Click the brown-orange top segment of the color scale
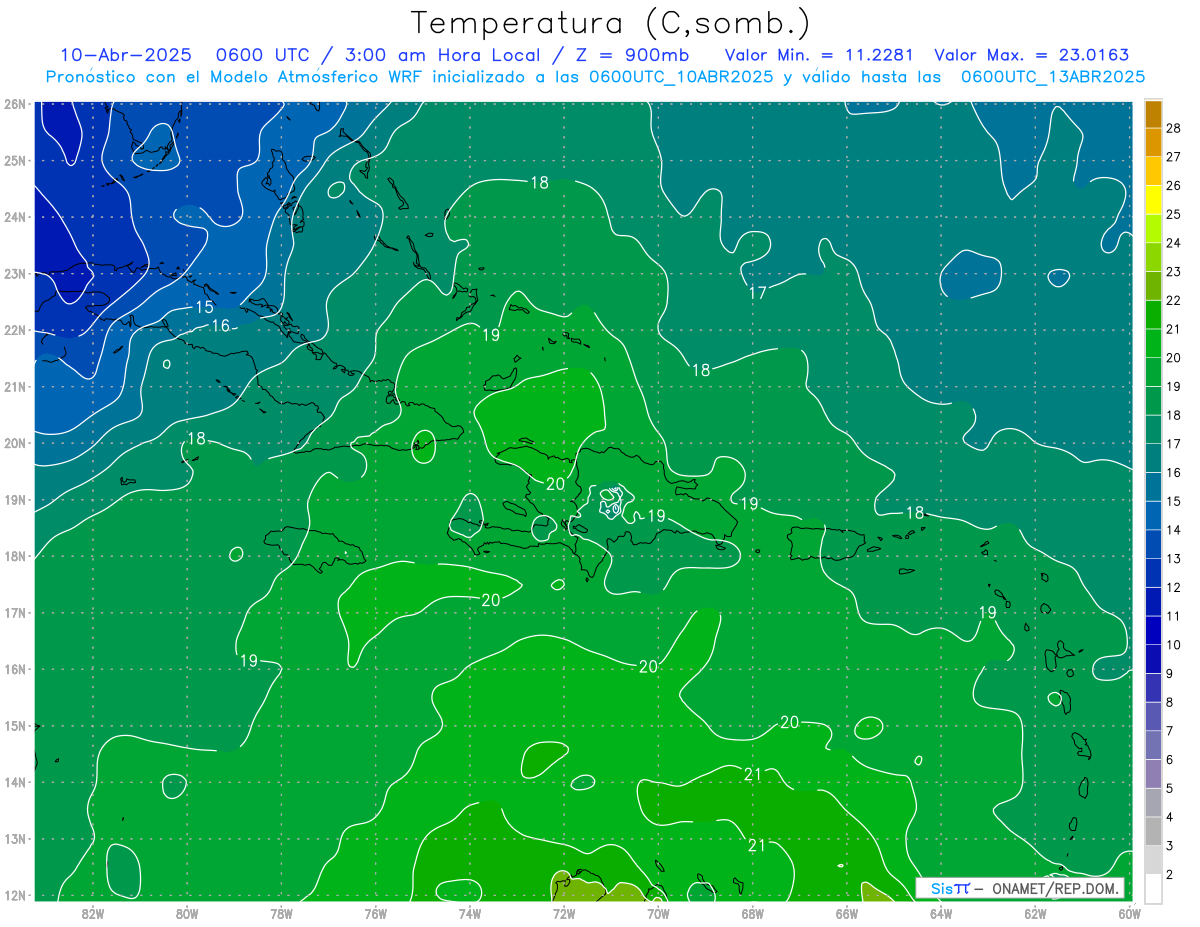The image size is (1200, 927). 1153,114
